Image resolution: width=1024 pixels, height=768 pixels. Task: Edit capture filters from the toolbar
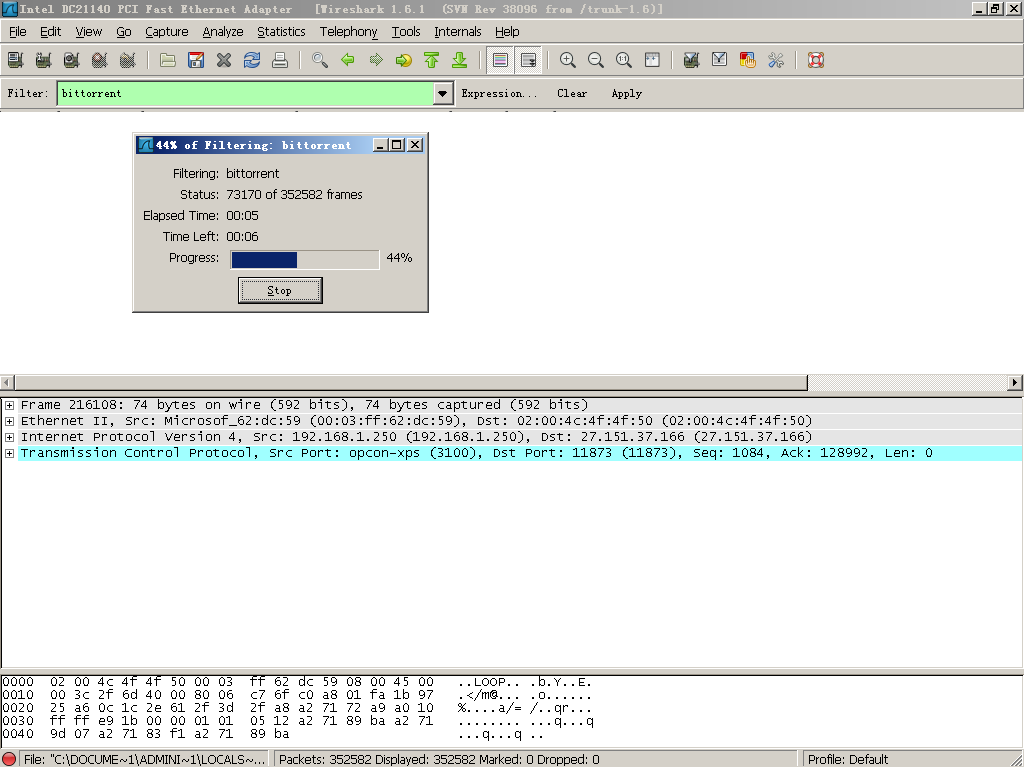click(692, 60)
